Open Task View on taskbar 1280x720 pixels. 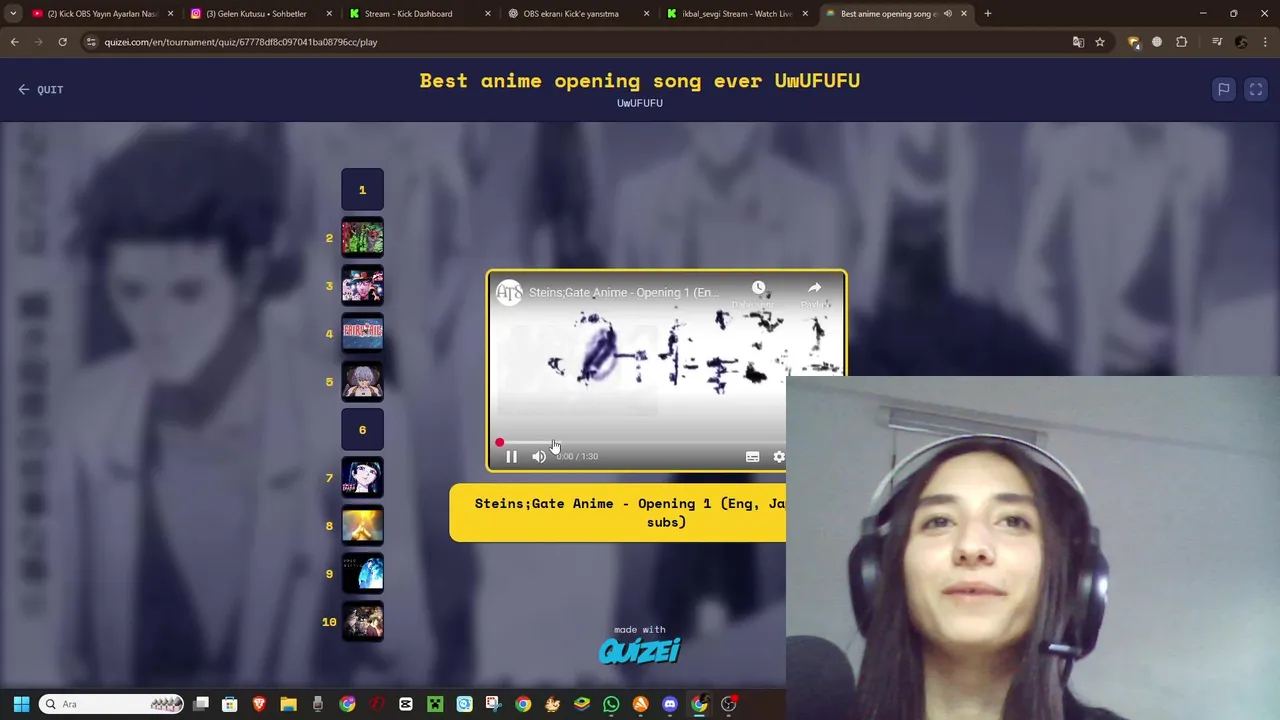pos(201,704)
